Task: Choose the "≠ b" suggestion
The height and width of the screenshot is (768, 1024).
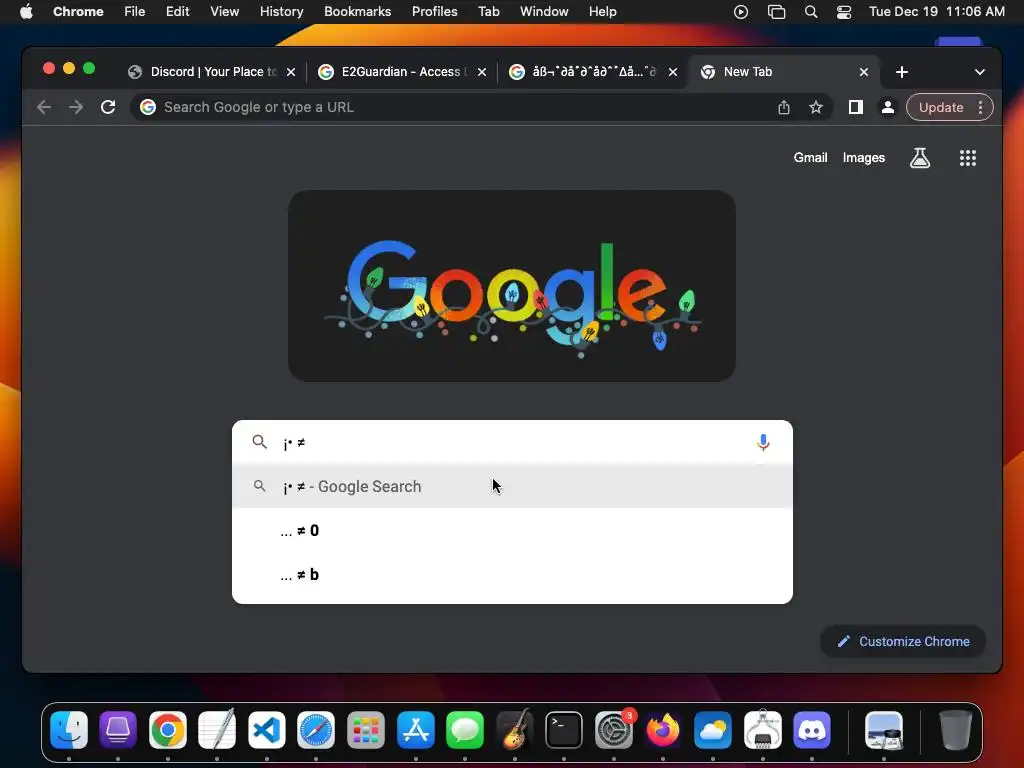Action: [x=512, y=574]
